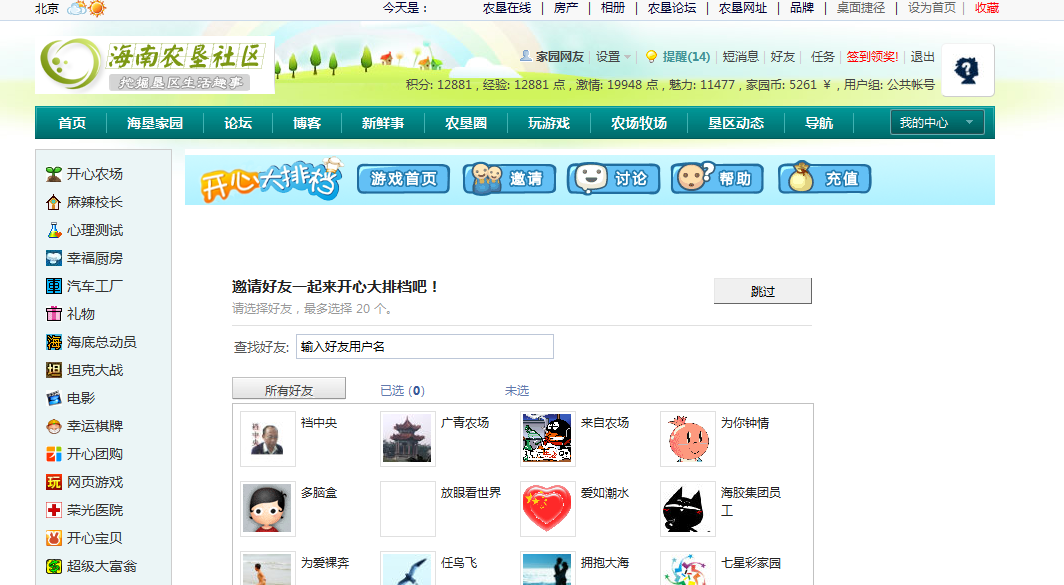Go to 首页 in main navigation
This screenshot has height=585, width=1064.
tap(72, 123)
